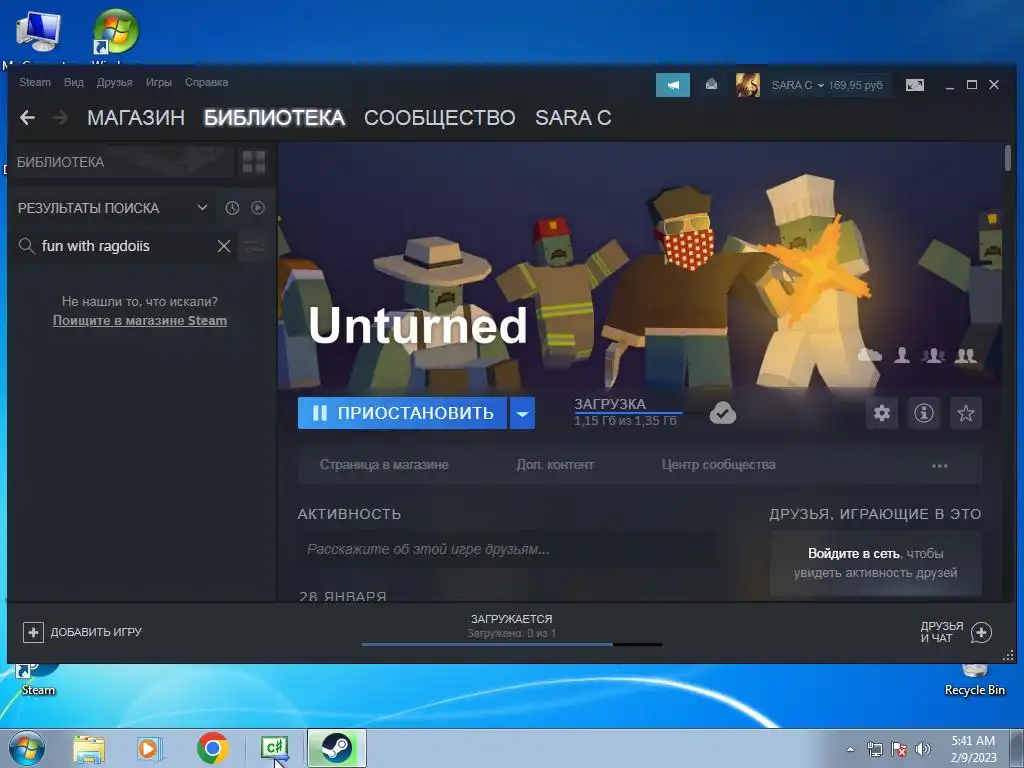Screen dimensions: 1024x768
Task: Collapse the РЕЗУЛЬТАТЫ ПОИСКА section chevron
Action: click(x=202, y=208)
